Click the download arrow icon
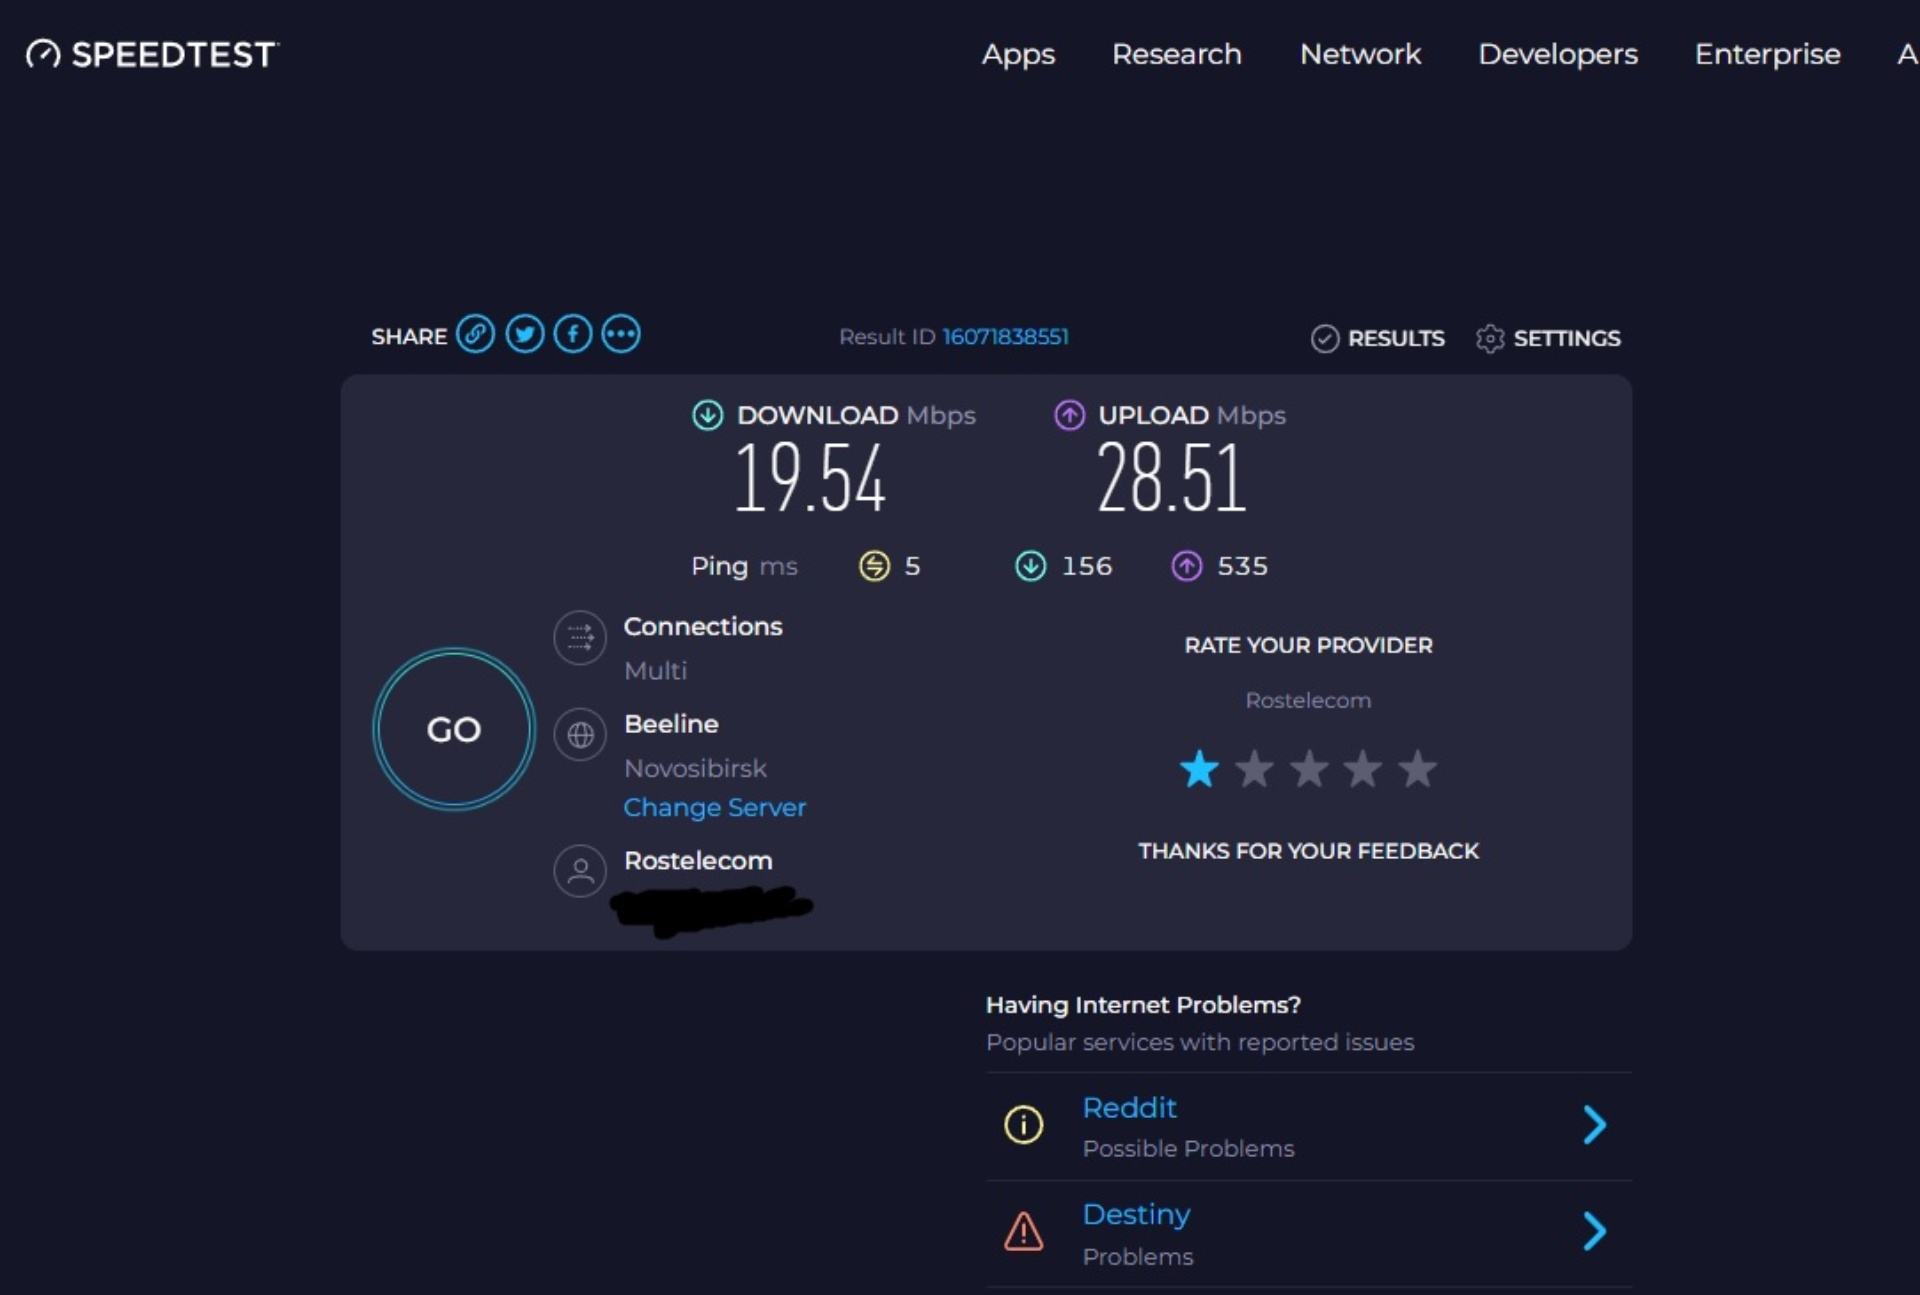 tap(708, 415)
